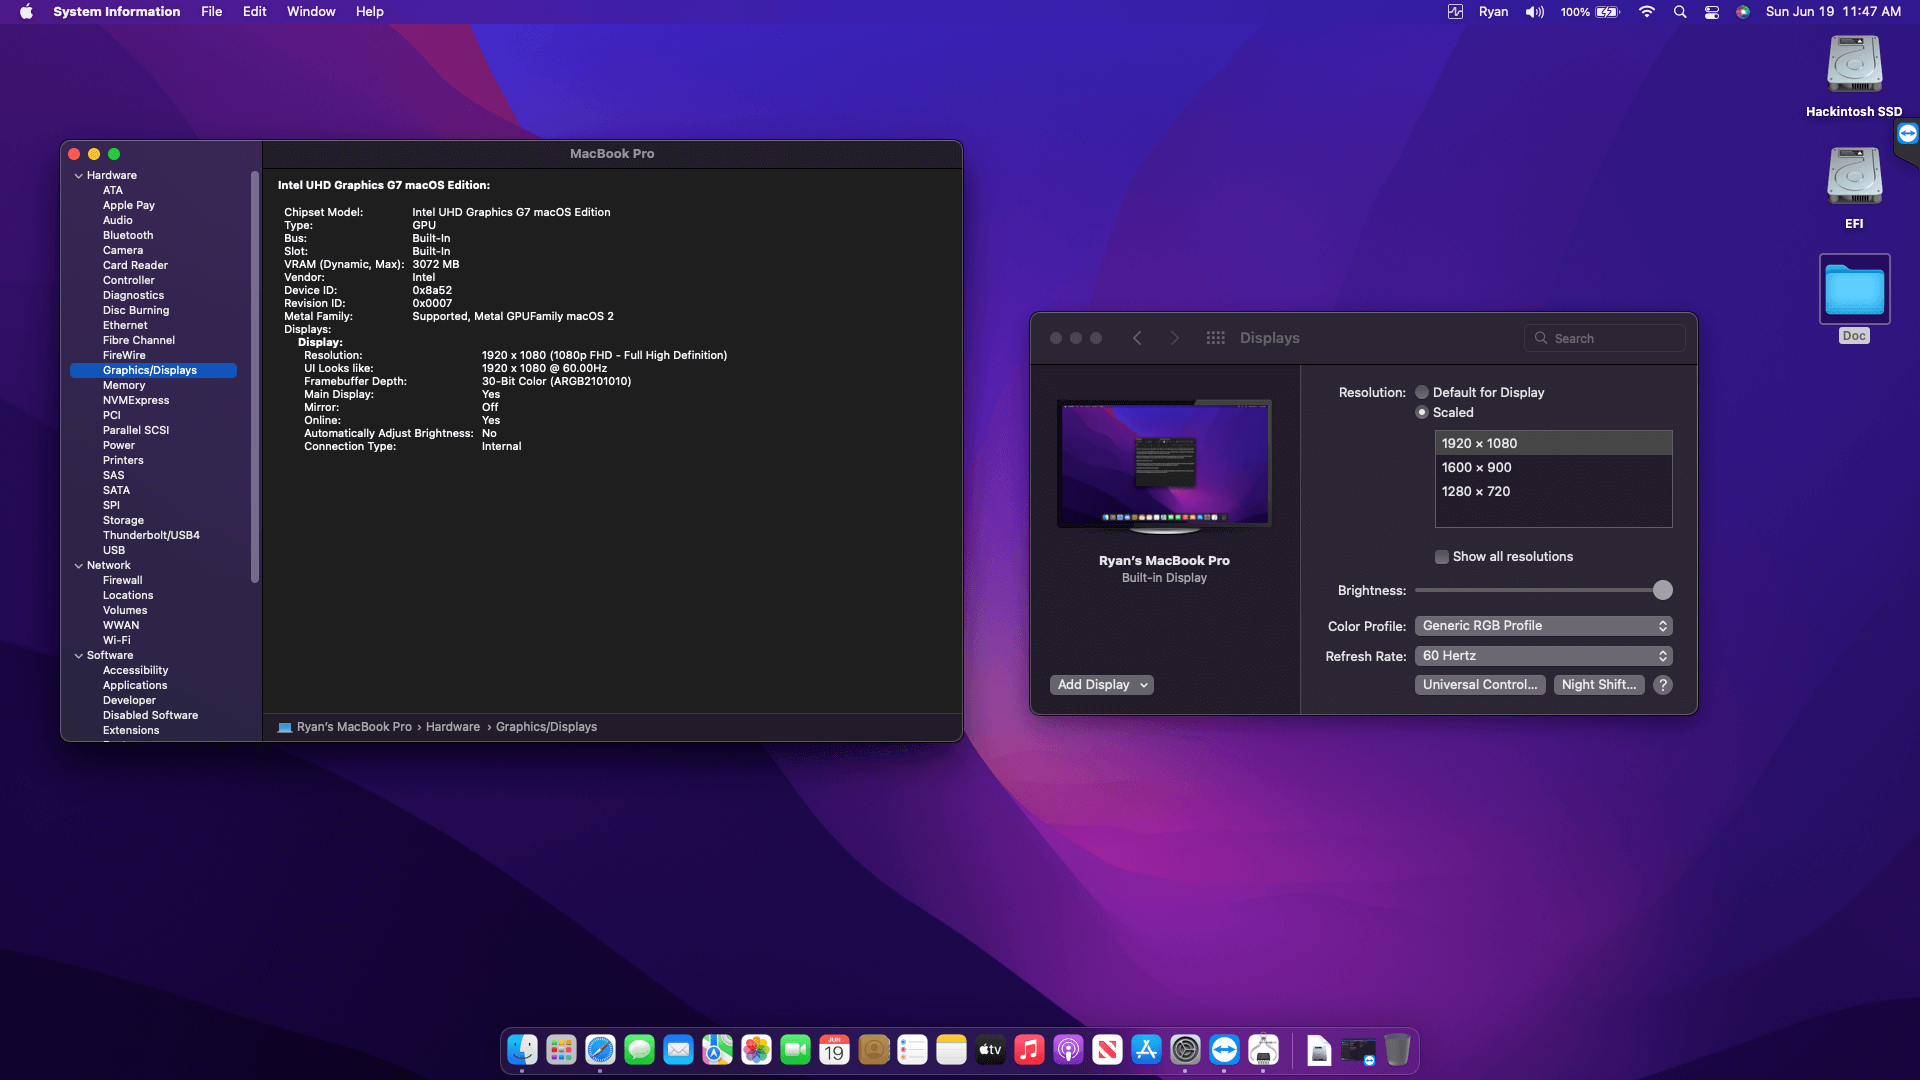
Task: Open TeamViewer from the dock
Action: click(x=1224, y=1050)
